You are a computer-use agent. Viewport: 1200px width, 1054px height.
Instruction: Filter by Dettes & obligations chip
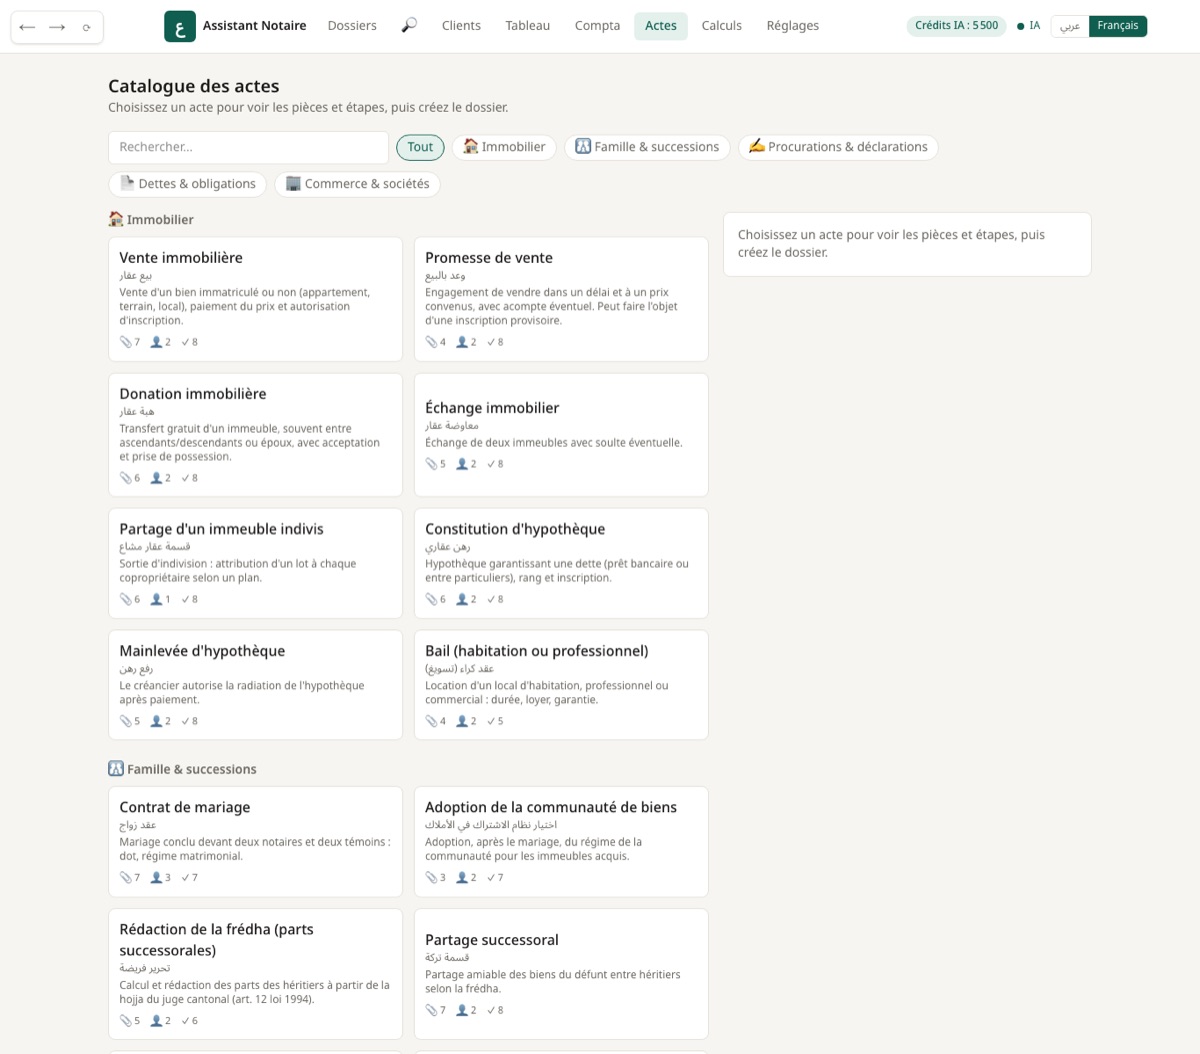click(187, 184)
